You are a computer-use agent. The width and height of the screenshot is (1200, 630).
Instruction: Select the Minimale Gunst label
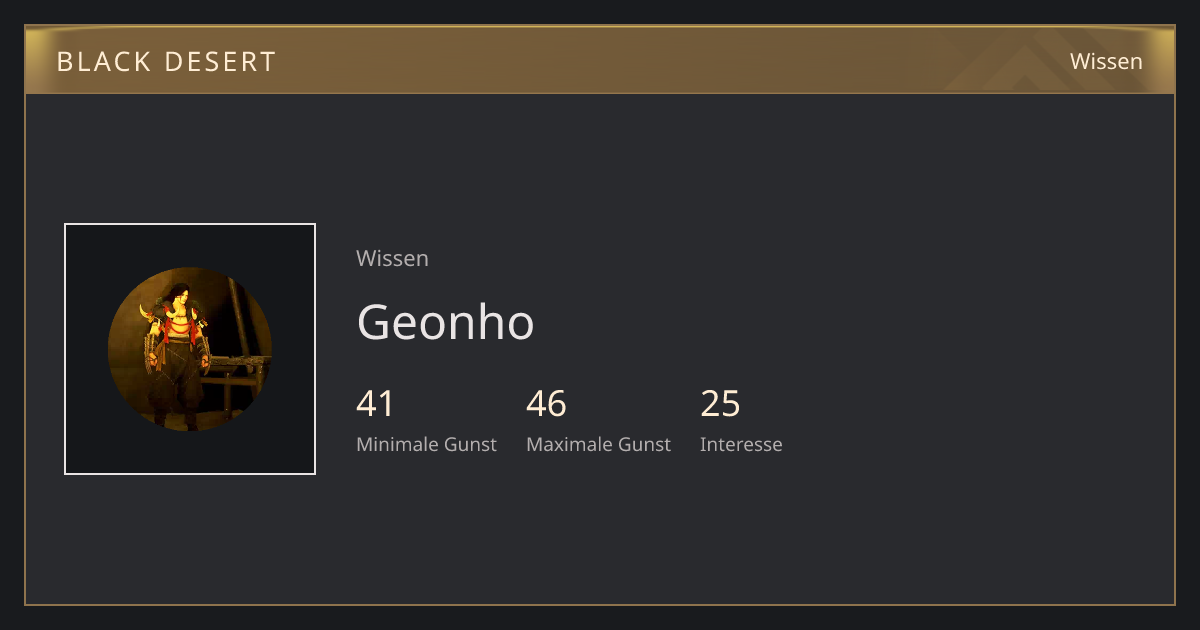(426, 444)
